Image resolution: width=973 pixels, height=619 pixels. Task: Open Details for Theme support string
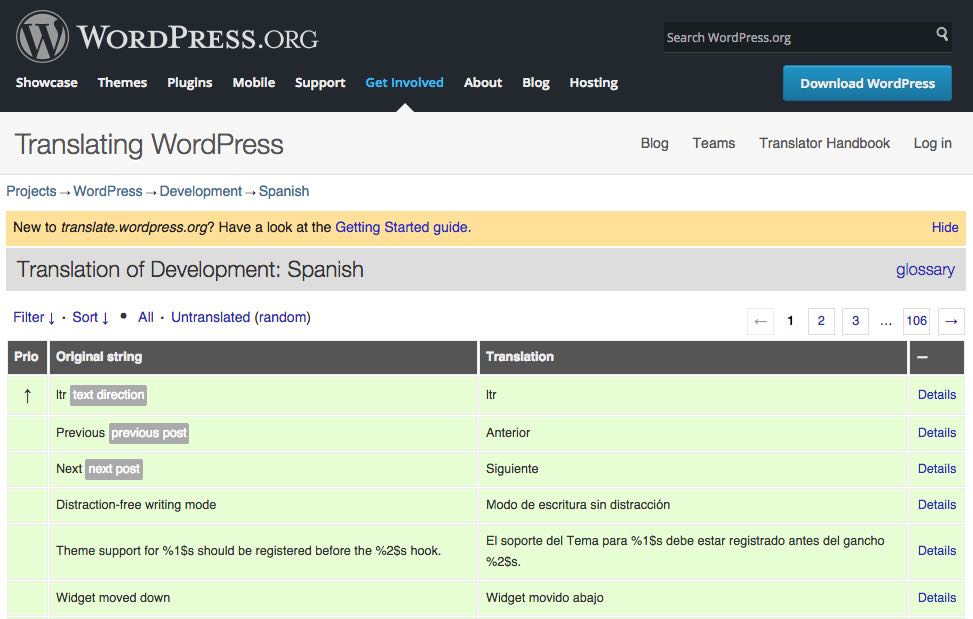pyautogui.click(x=936, y=551)
